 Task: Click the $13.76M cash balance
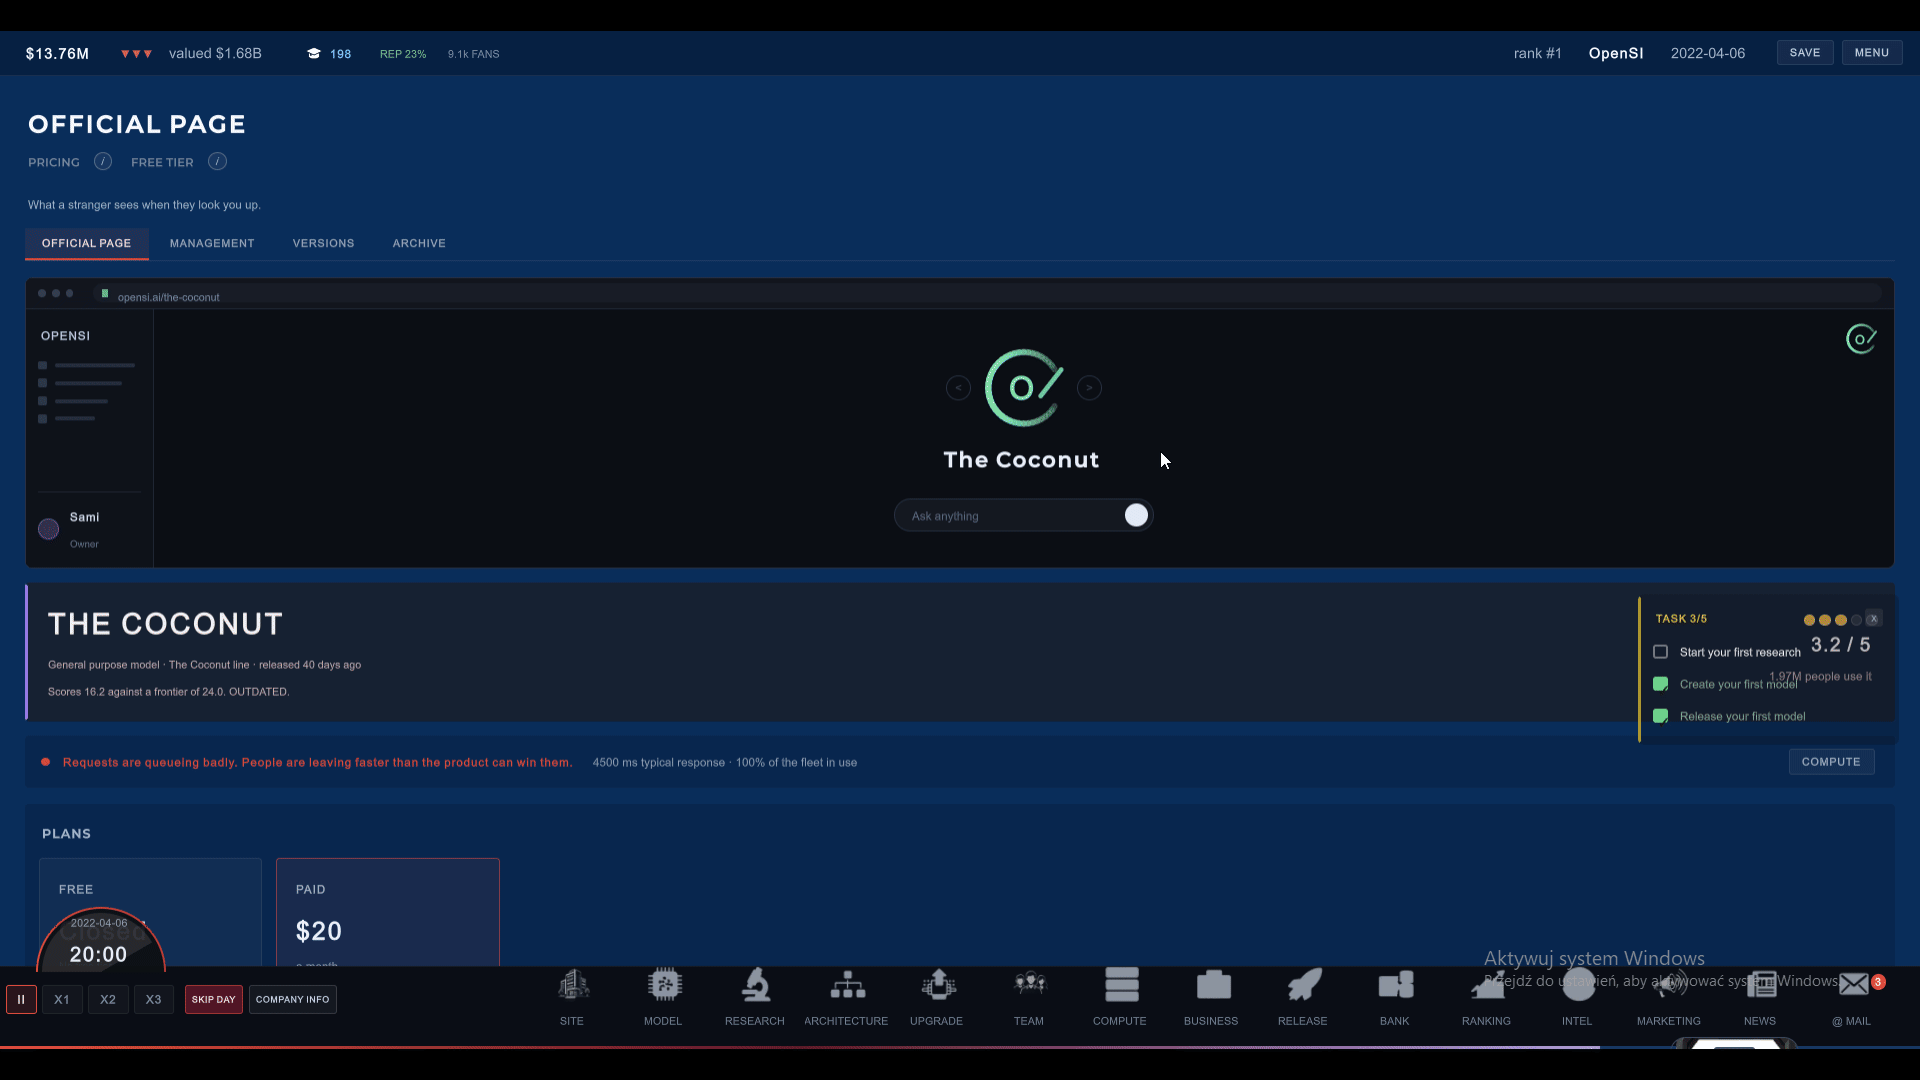click(x=57, y=54)
